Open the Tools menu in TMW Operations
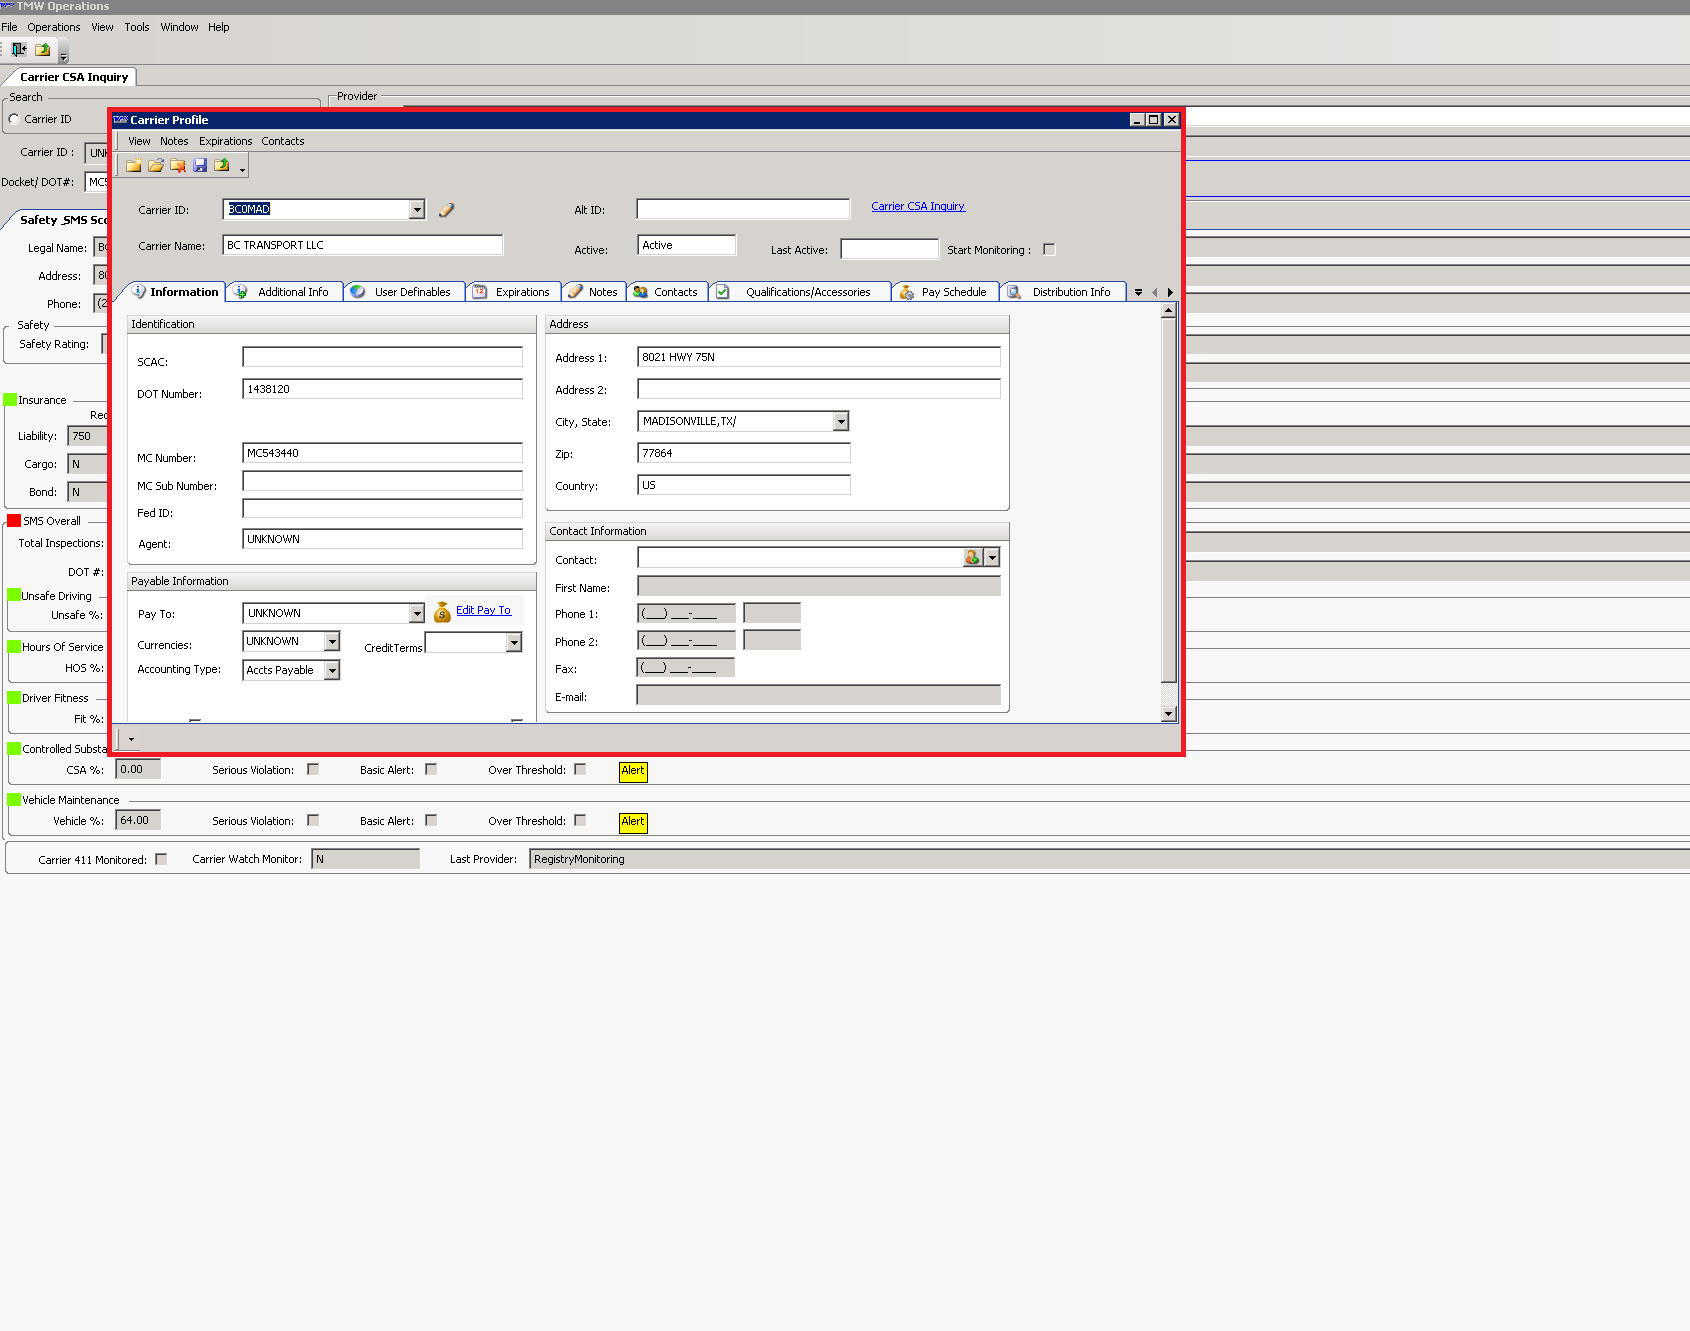Image resolution: width=1690 pixels, height=1331 pixels. [x=137, y=27]
